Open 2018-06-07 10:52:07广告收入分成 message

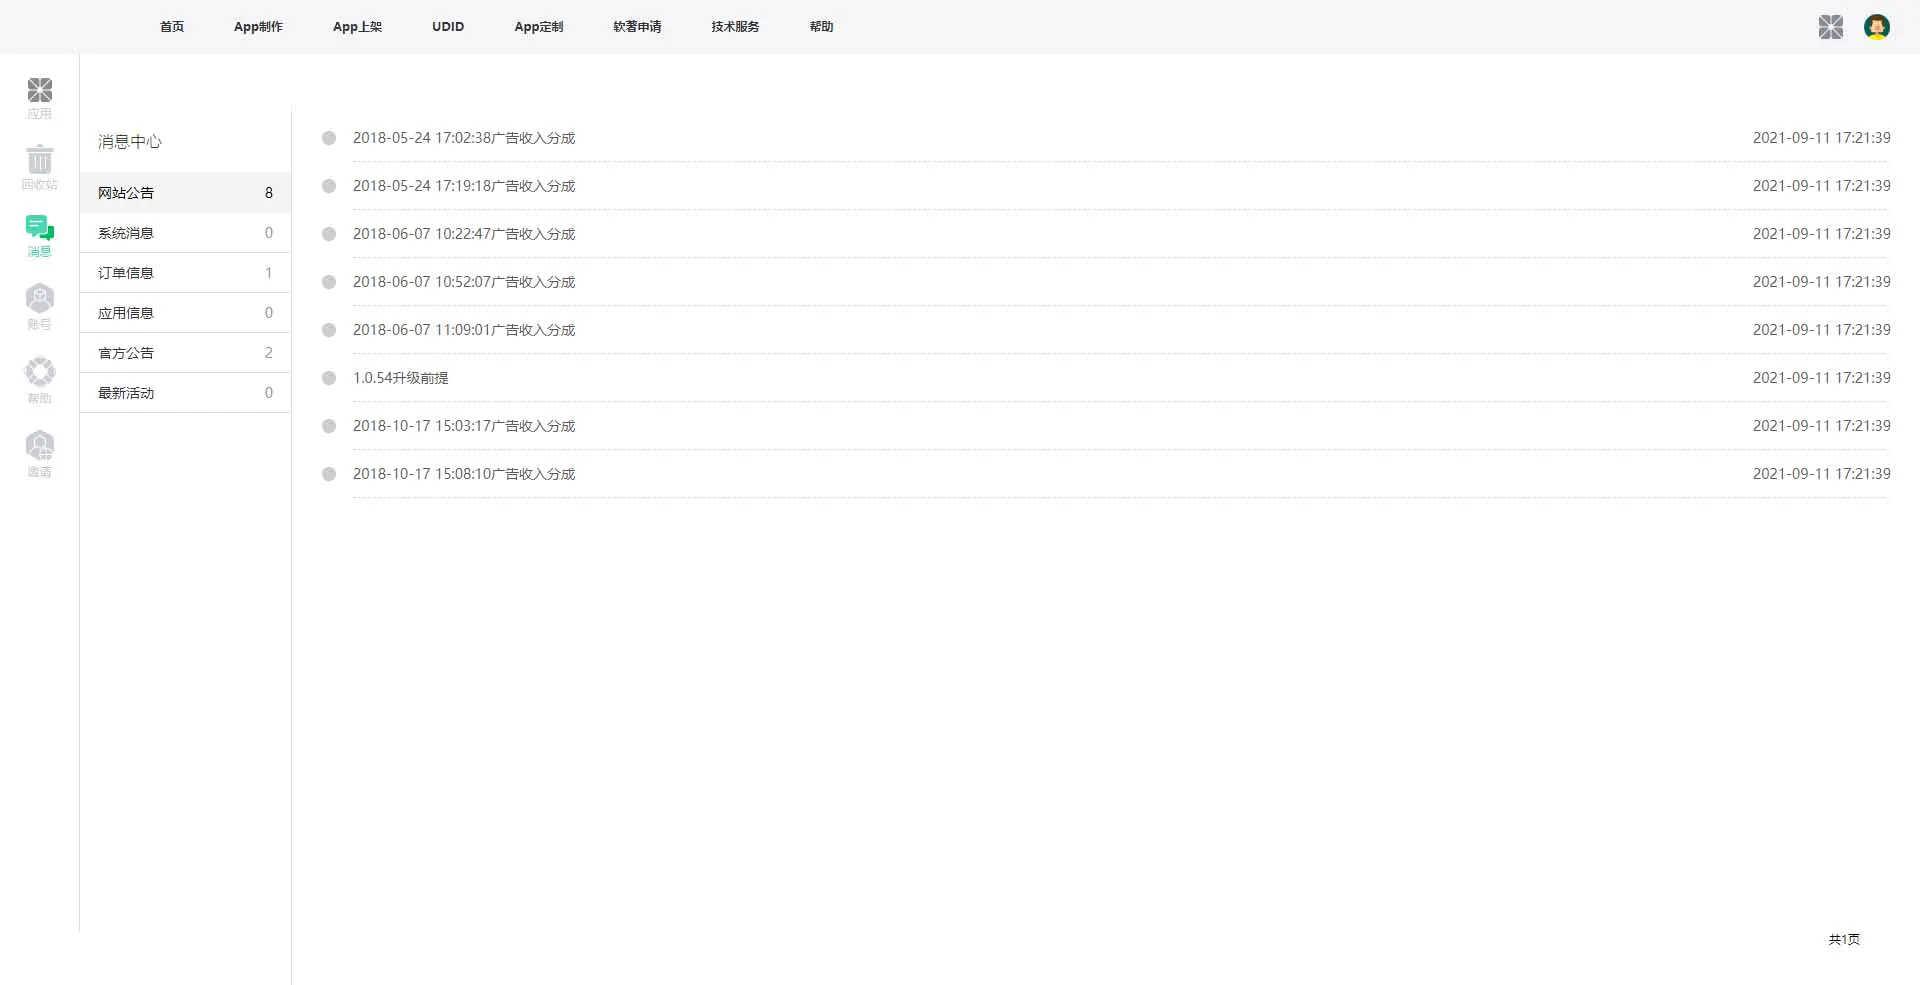coord(464,282)
